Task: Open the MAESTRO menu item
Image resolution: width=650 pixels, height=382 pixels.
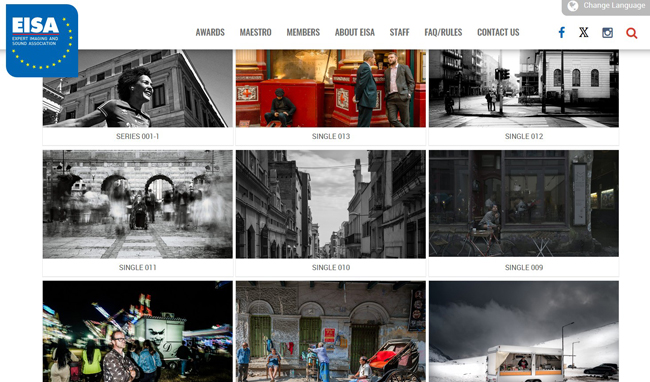Action: coord(255,32)
